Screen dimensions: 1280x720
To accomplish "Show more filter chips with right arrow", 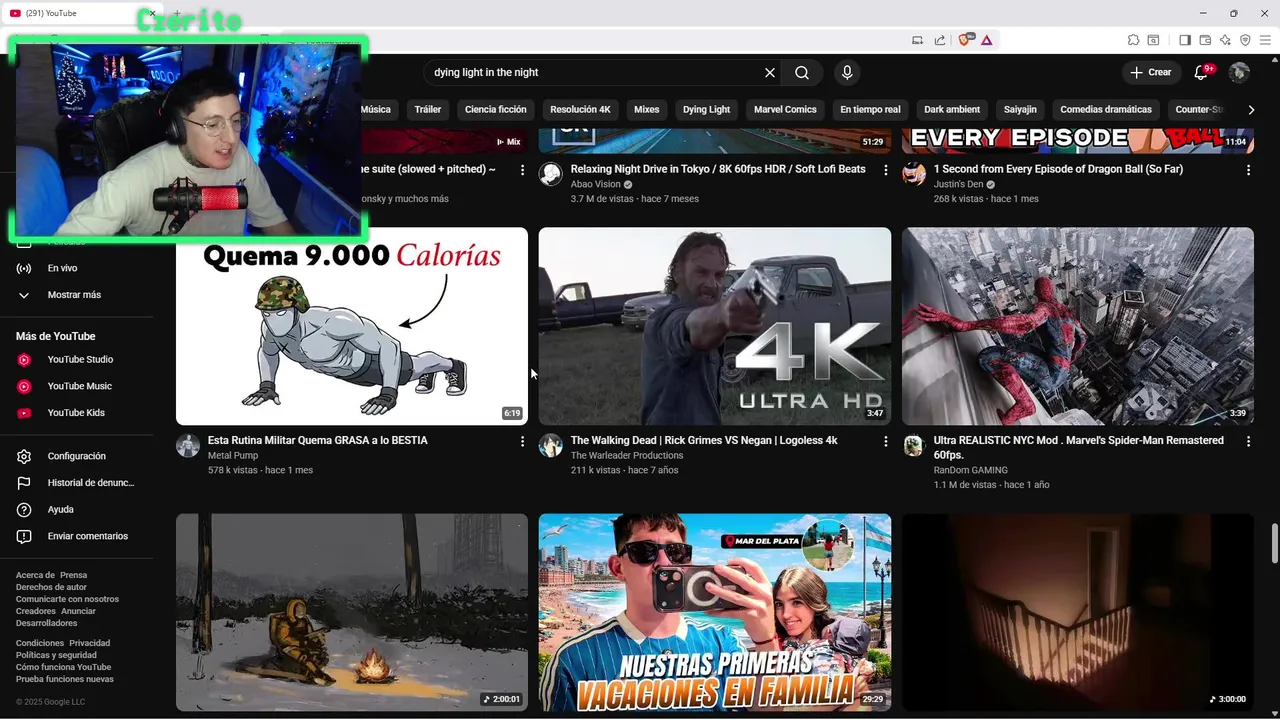I will 1251,110.
